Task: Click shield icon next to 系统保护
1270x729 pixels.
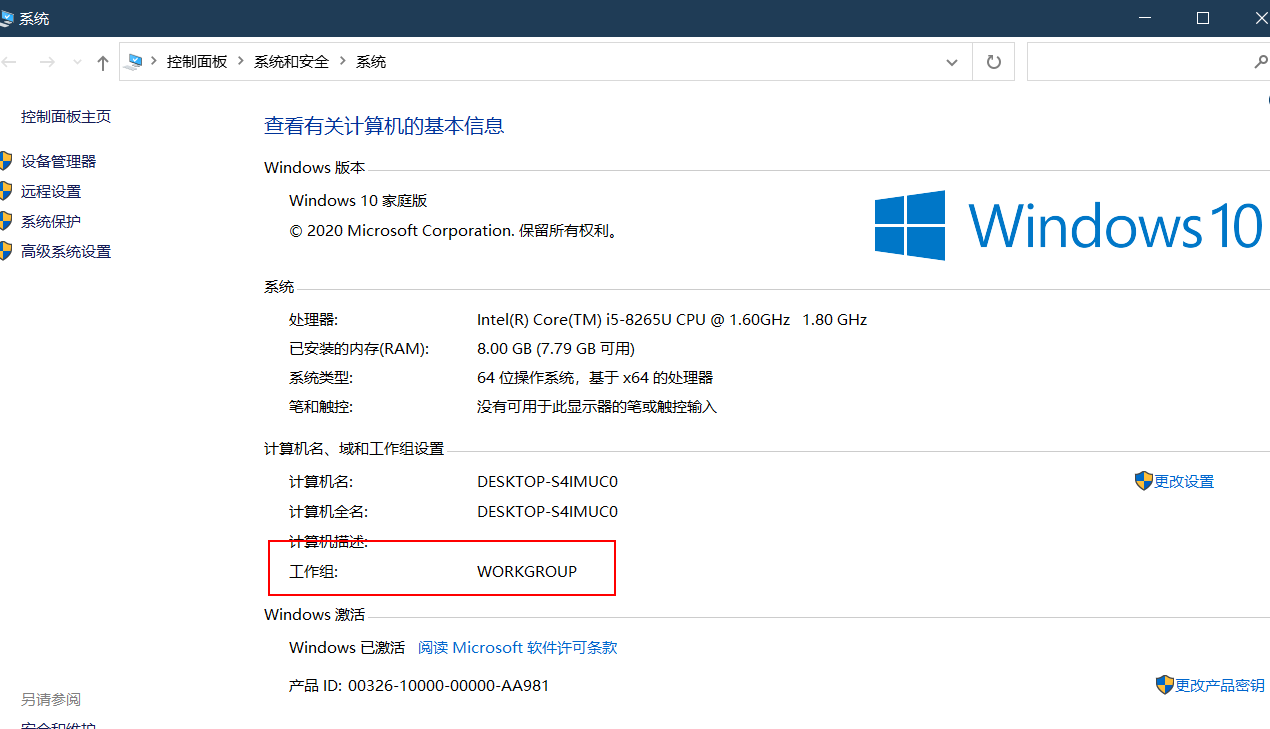Action: (5, 222)
